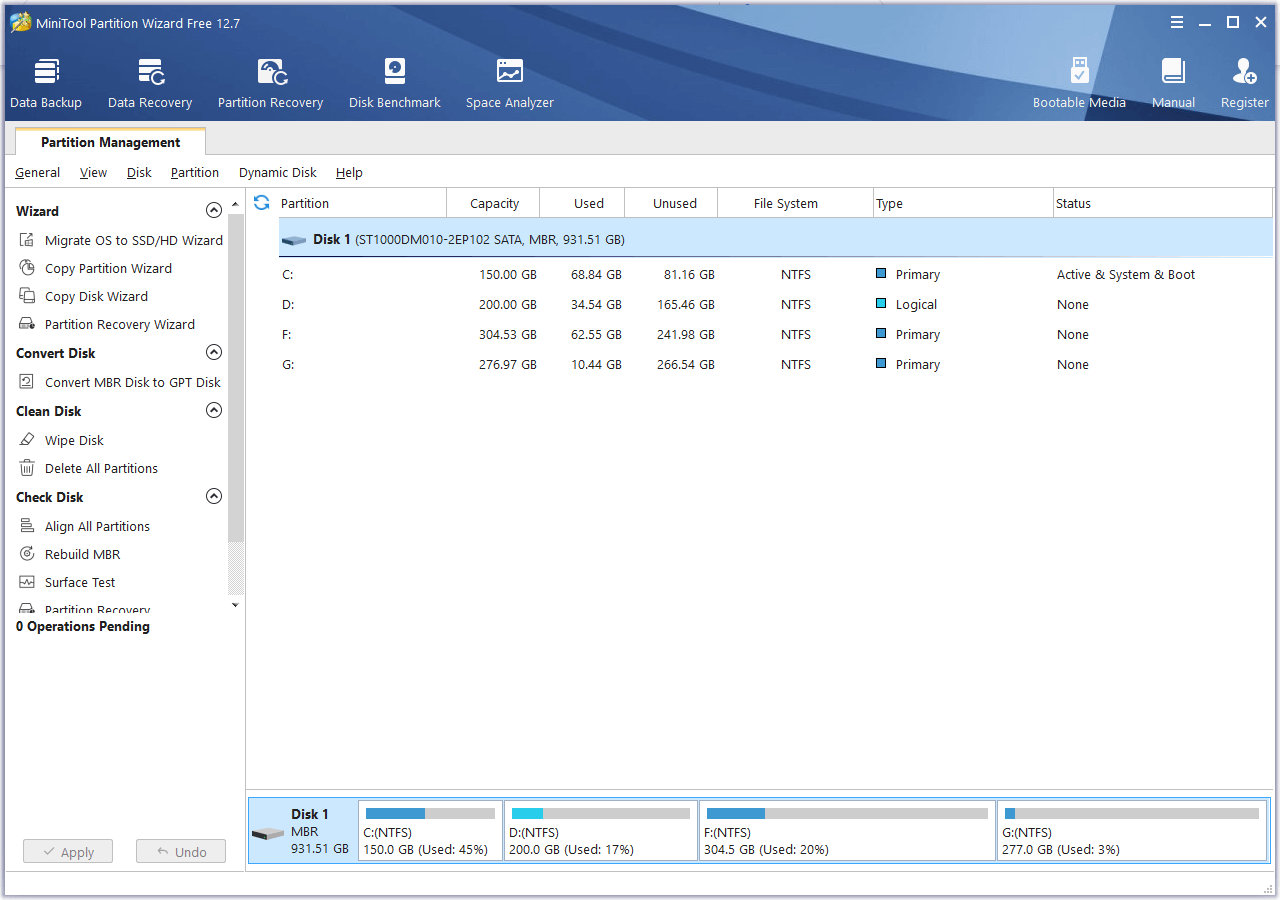Click the Disk 1 drive icon in the partition list
The width and height of the screenshot is (1280, 900).
(294, 240)
